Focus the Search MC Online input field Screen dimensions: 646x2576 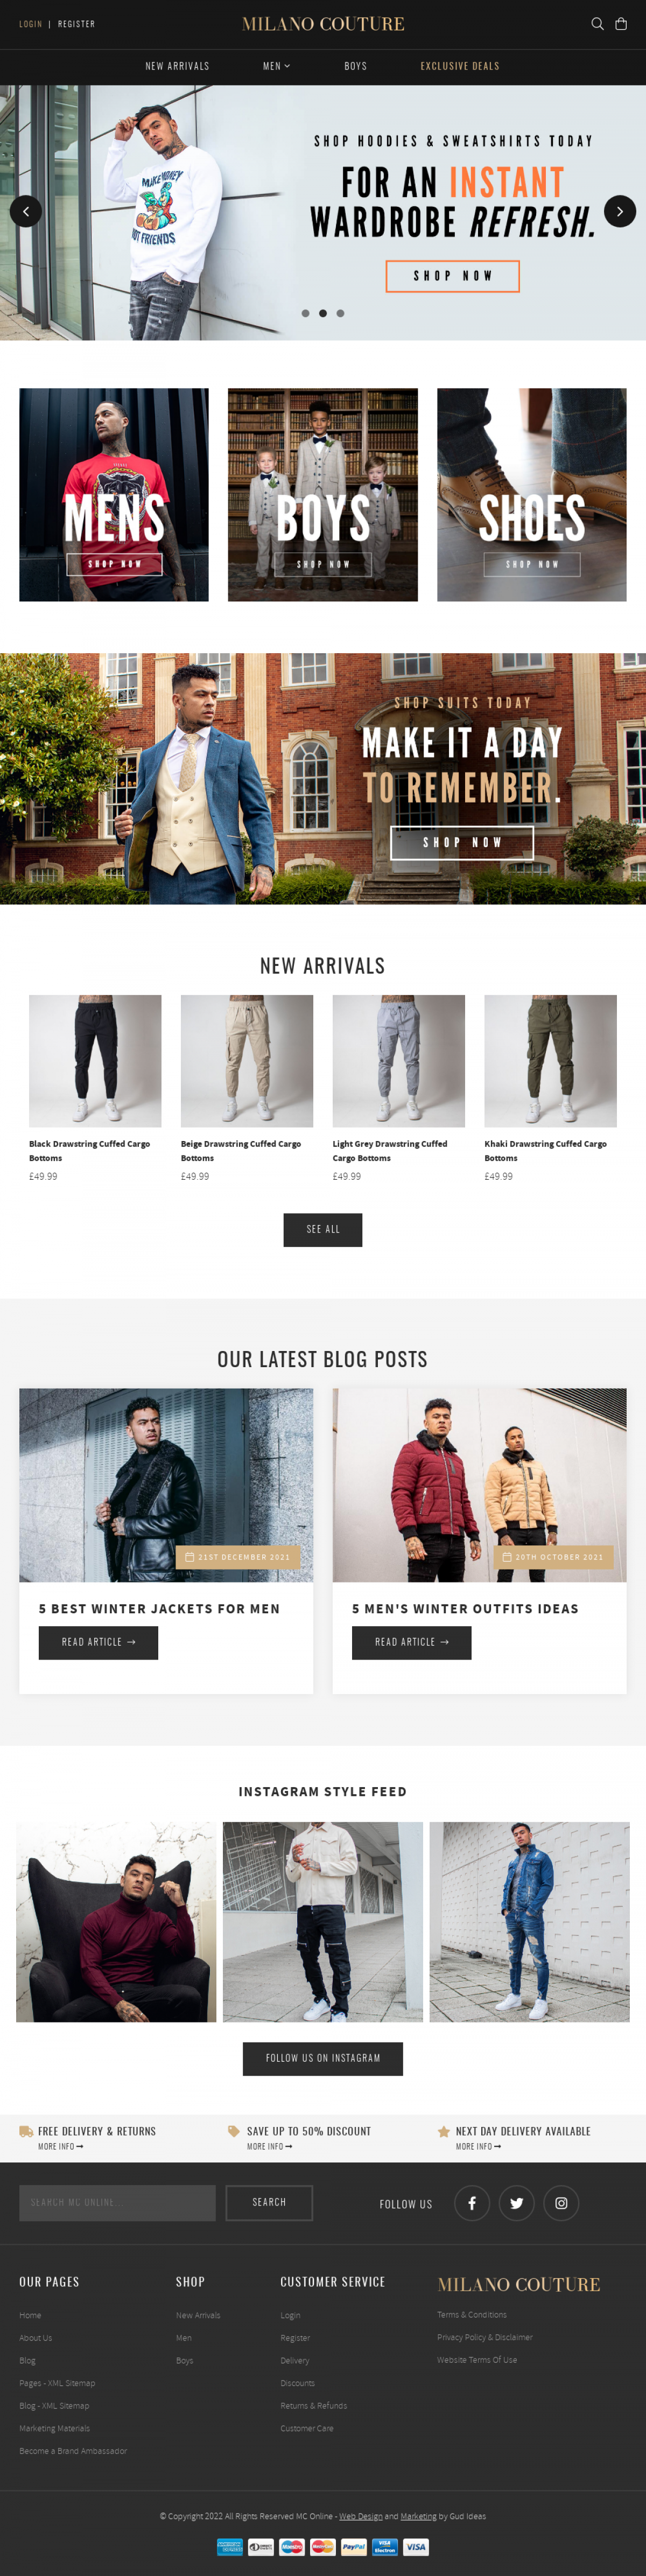click(117, 2203)
